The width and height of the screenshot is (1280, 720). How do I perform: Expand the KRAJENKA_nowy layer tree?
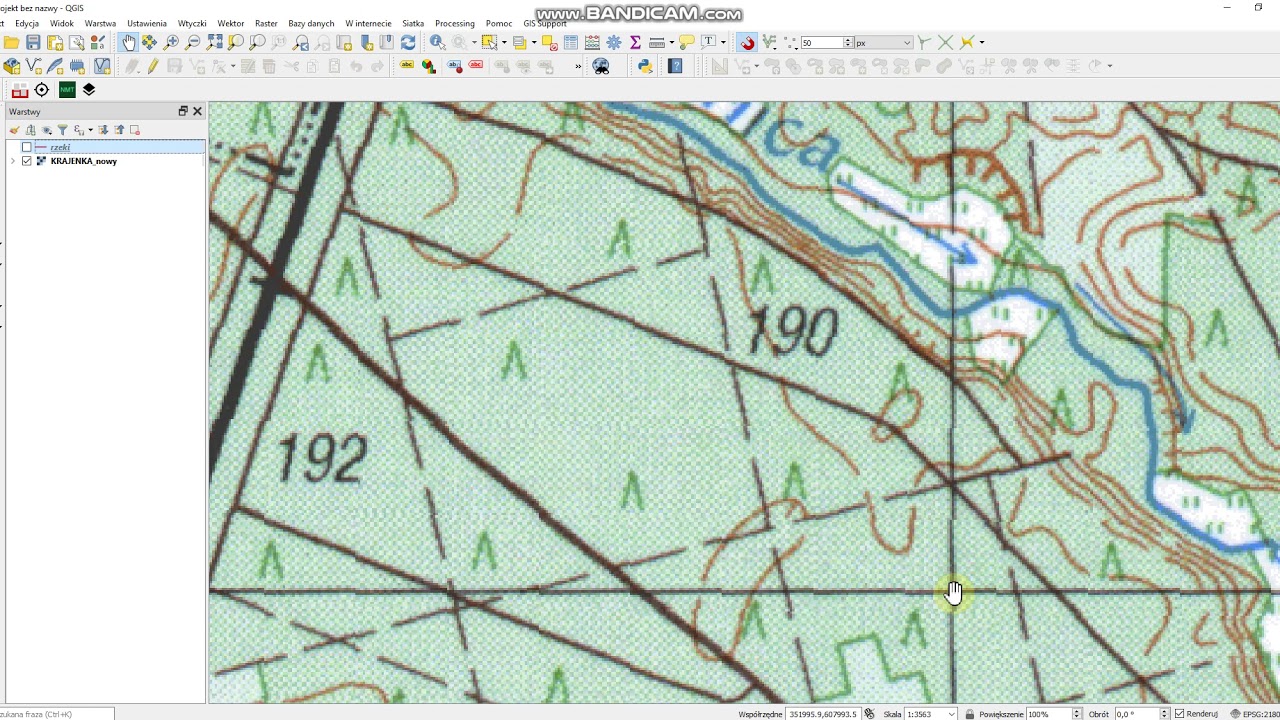point(12,161)
